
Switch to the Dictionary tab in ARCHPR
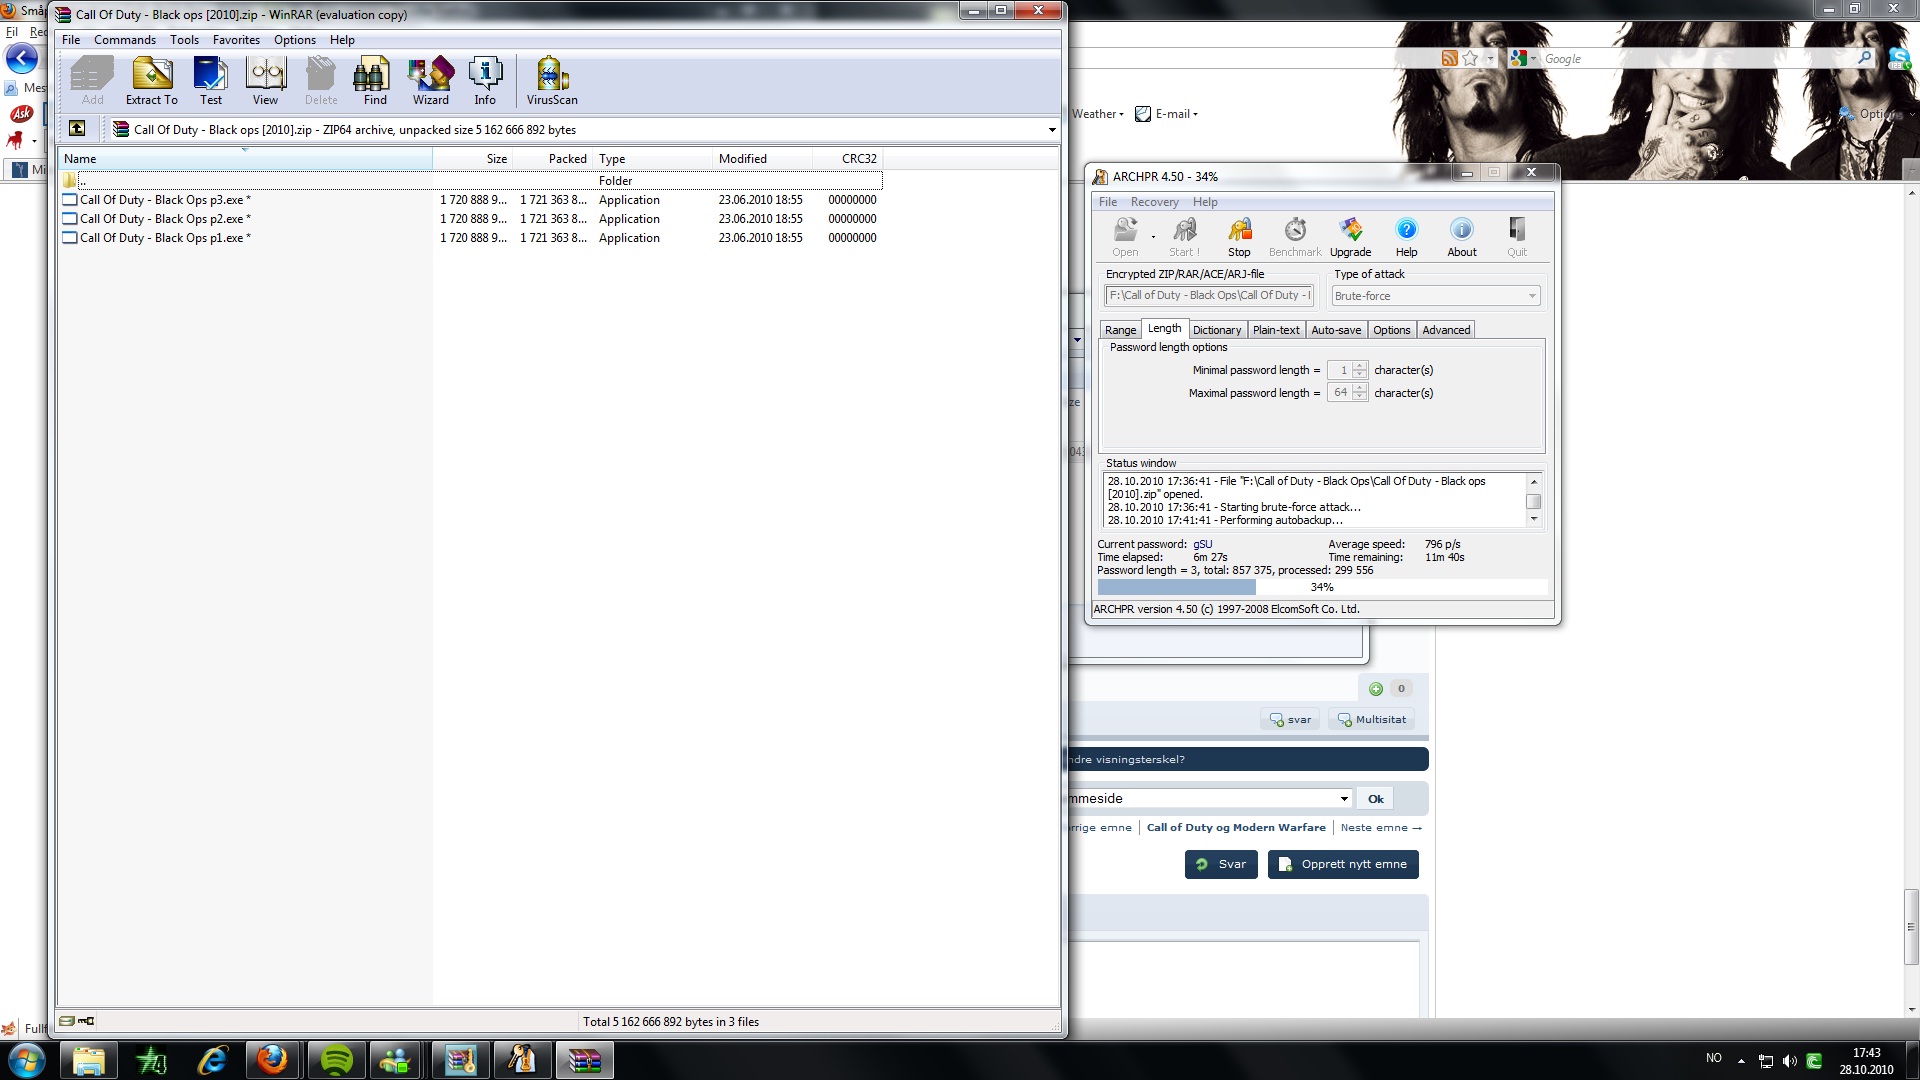[1216, 330]
